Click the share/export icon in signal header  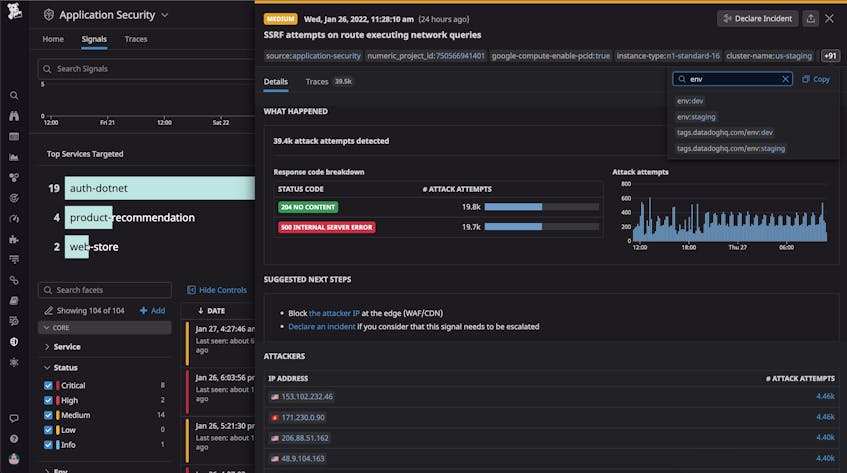coord(810,18)
